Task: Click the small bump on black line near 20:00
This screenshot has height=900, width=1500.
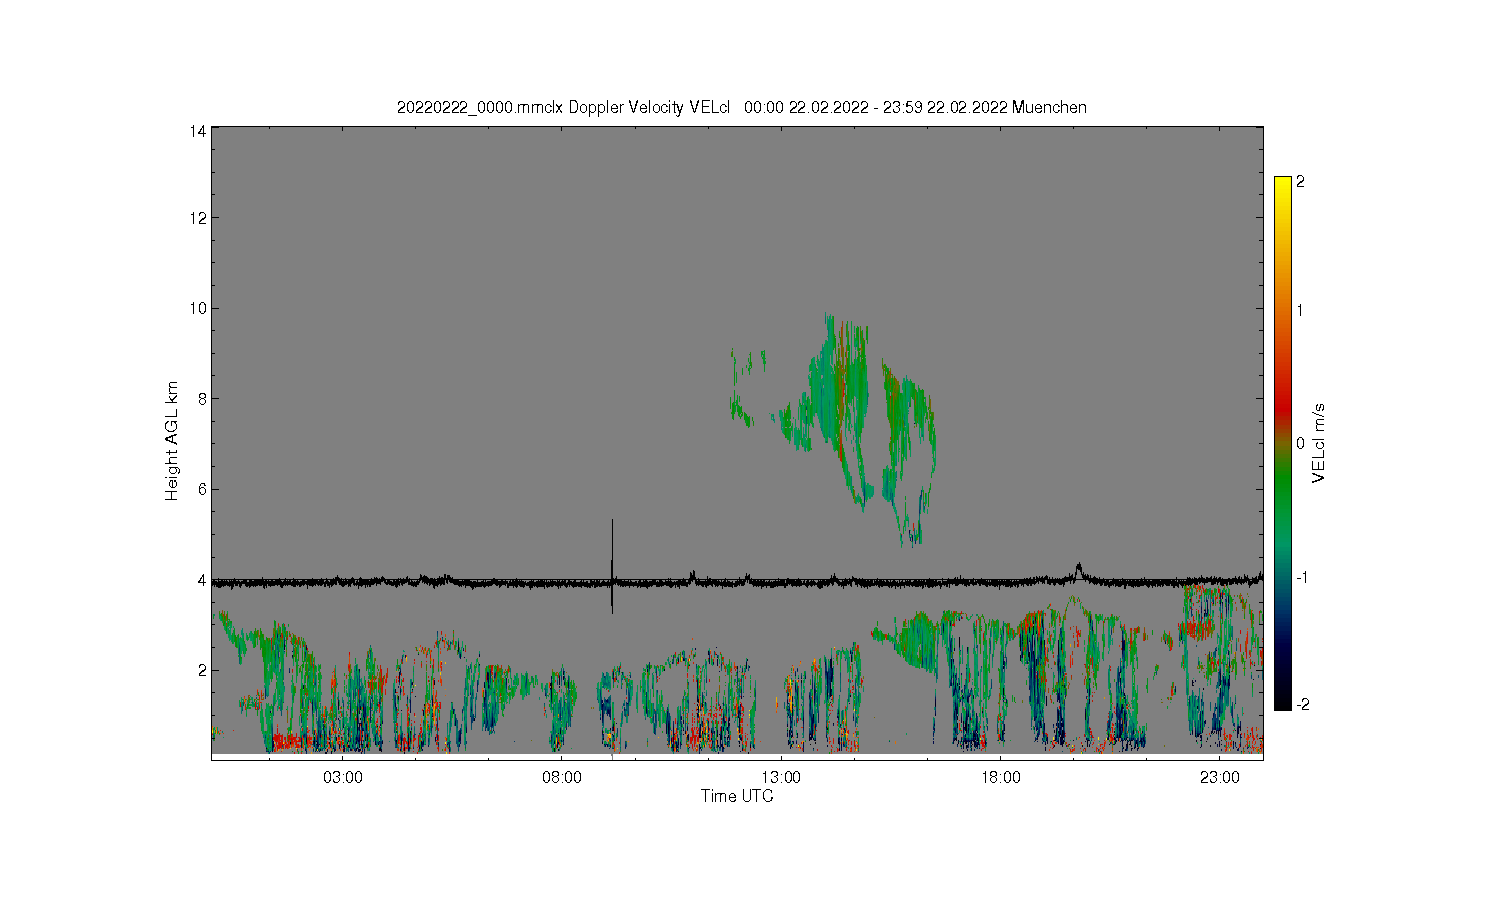Action: pyautogui.click(x=1078, y=570)
